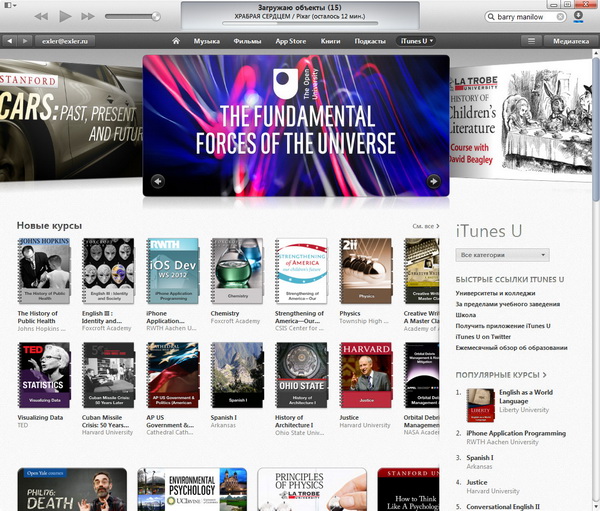Viewport: 600px width, 511px height.
Task: Click the barry manilow search field
Action: (527, 18)
